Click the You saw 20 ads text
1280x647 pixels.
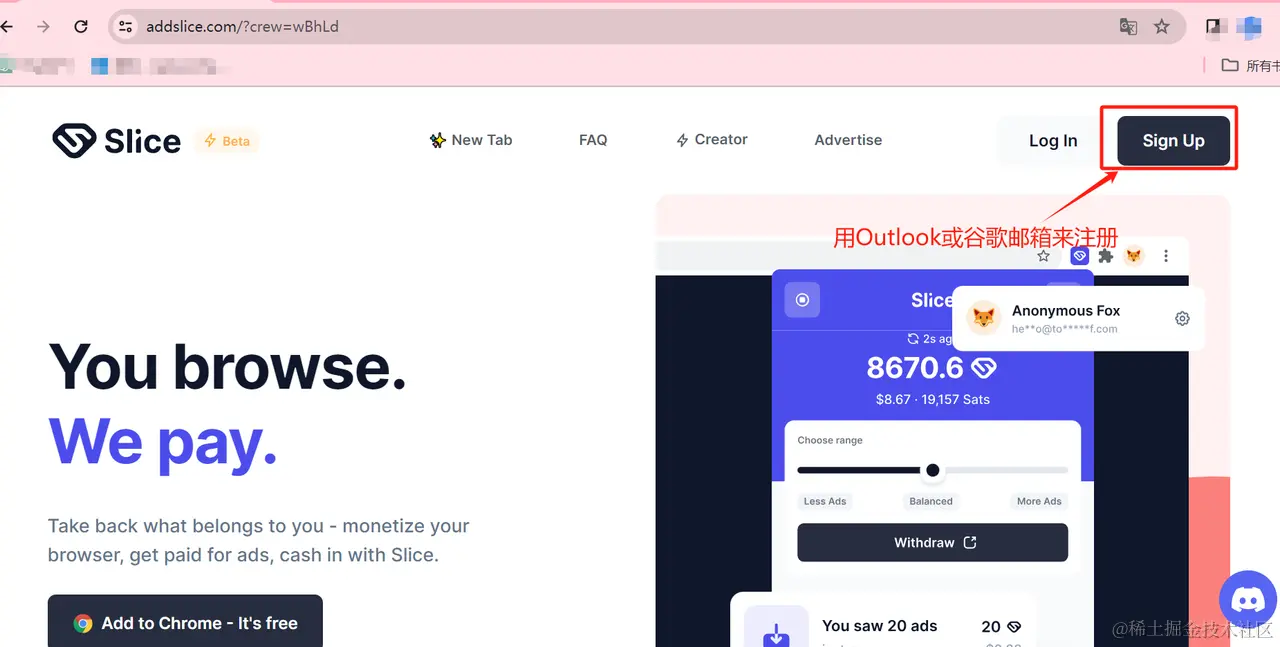pos(880,626)
